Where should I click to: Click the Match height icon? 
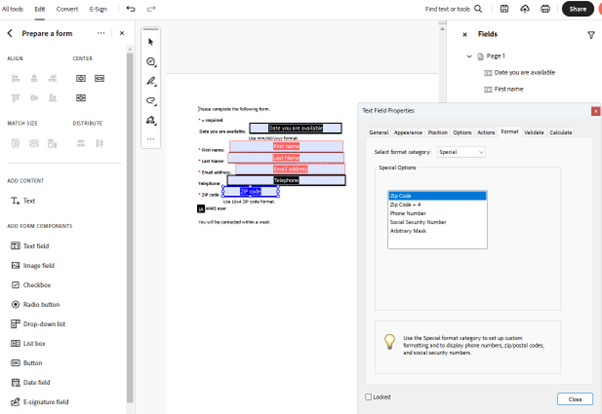click(x=15, y=144)
